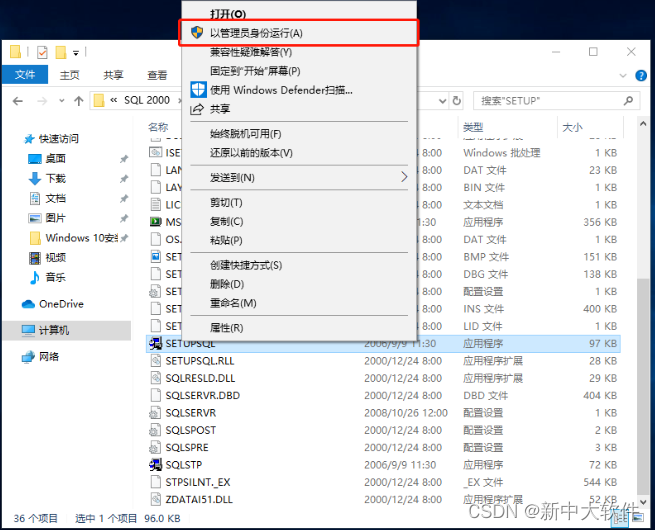Open Music in the navigation pane
655x530 pixels.
click(x=56, y=277)
